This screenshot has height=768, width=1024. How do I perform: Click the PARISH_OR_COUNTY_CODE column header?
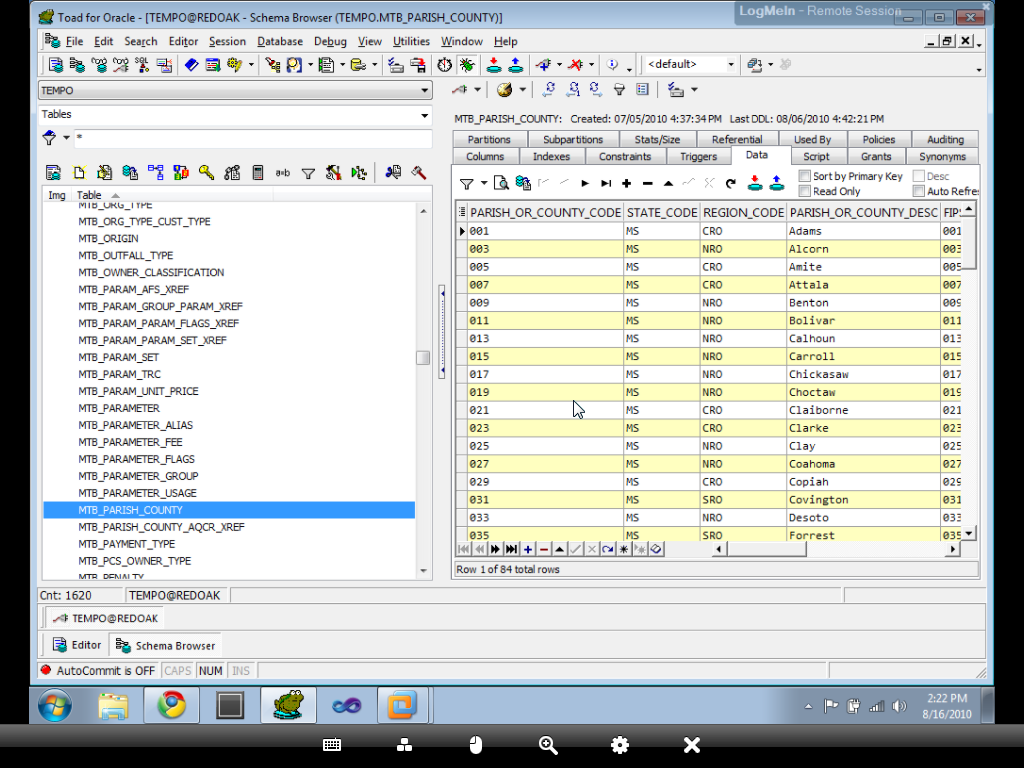(x=545, y=212)
